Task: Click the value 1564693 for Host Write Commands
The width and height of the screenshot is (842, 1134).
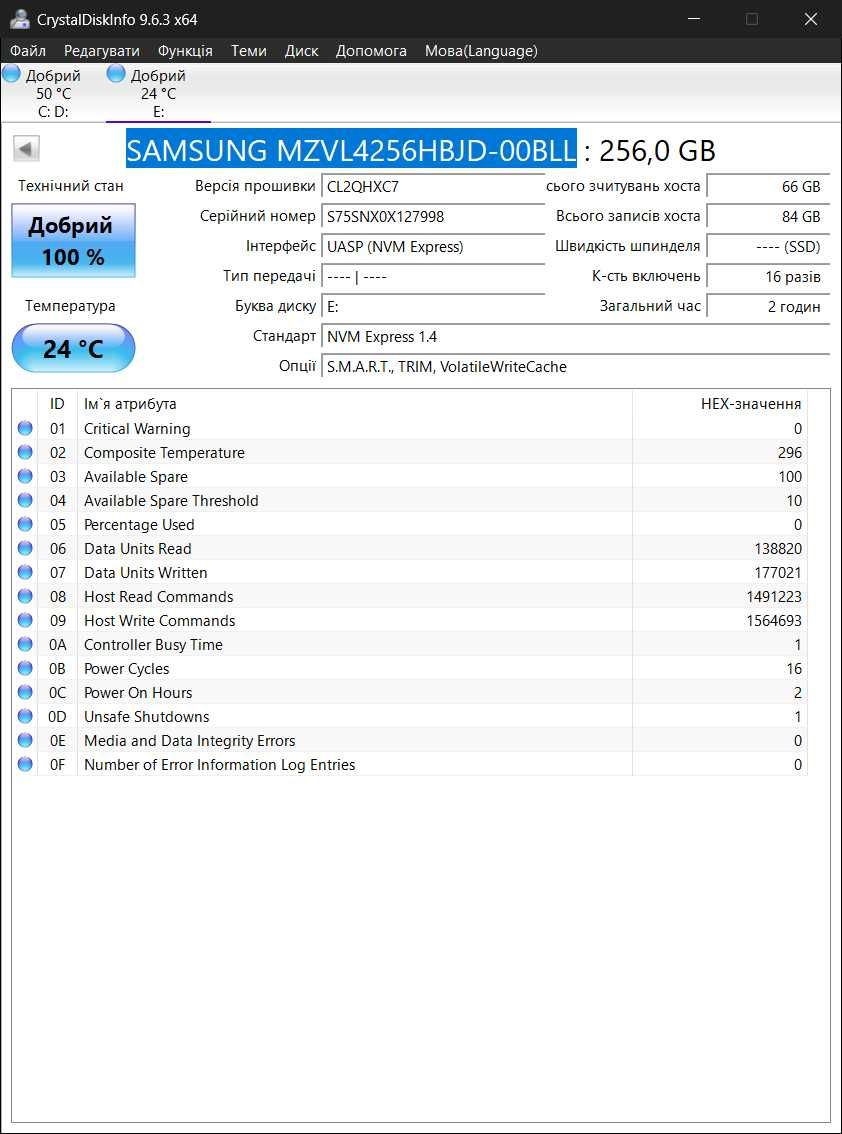Action: pos(774,621)
